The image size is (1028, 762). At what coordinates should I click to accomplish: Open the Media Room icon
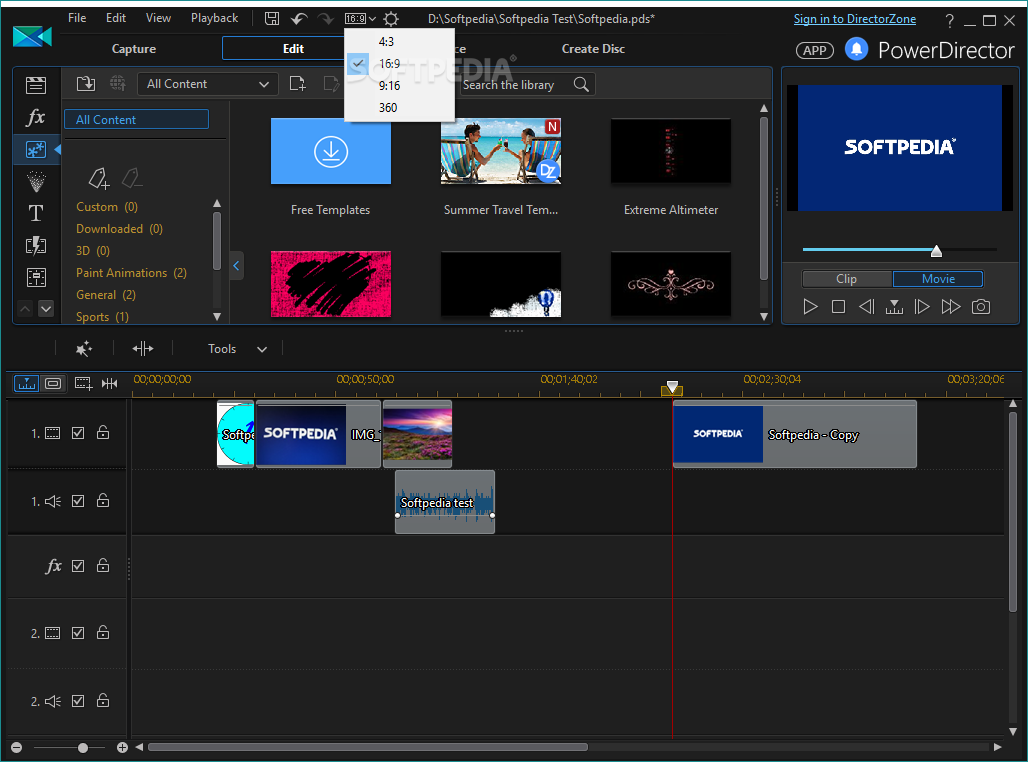[35, 85]
